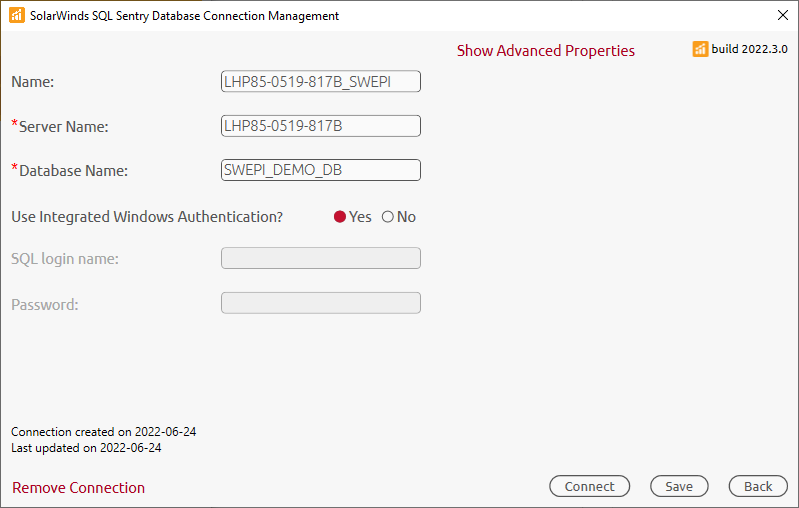Go back using the Back button
This screenshot has width=799, height=508.
(x=758, y=486)
